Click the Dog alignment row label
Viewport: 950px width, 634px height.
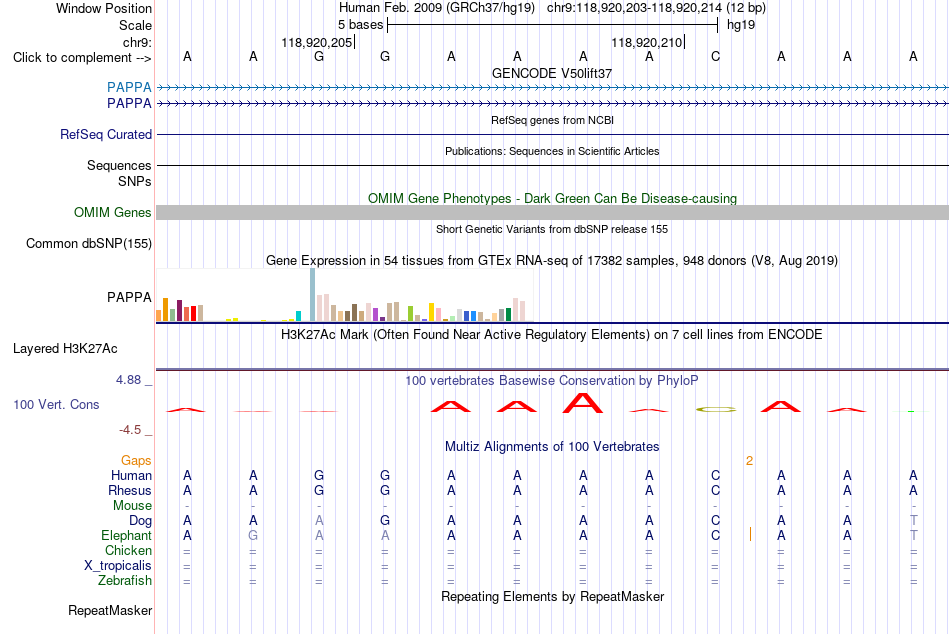(x=140, y=521)
